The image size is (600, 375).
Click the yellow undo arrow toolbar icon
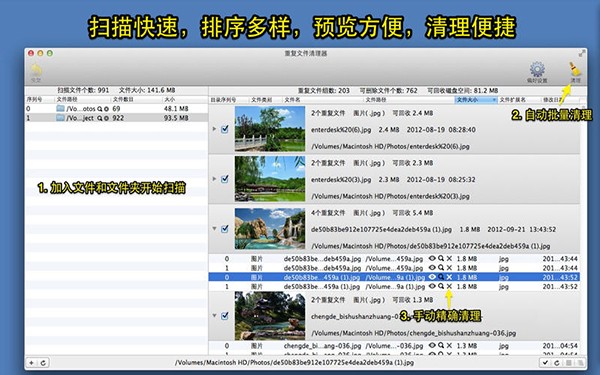36,70
